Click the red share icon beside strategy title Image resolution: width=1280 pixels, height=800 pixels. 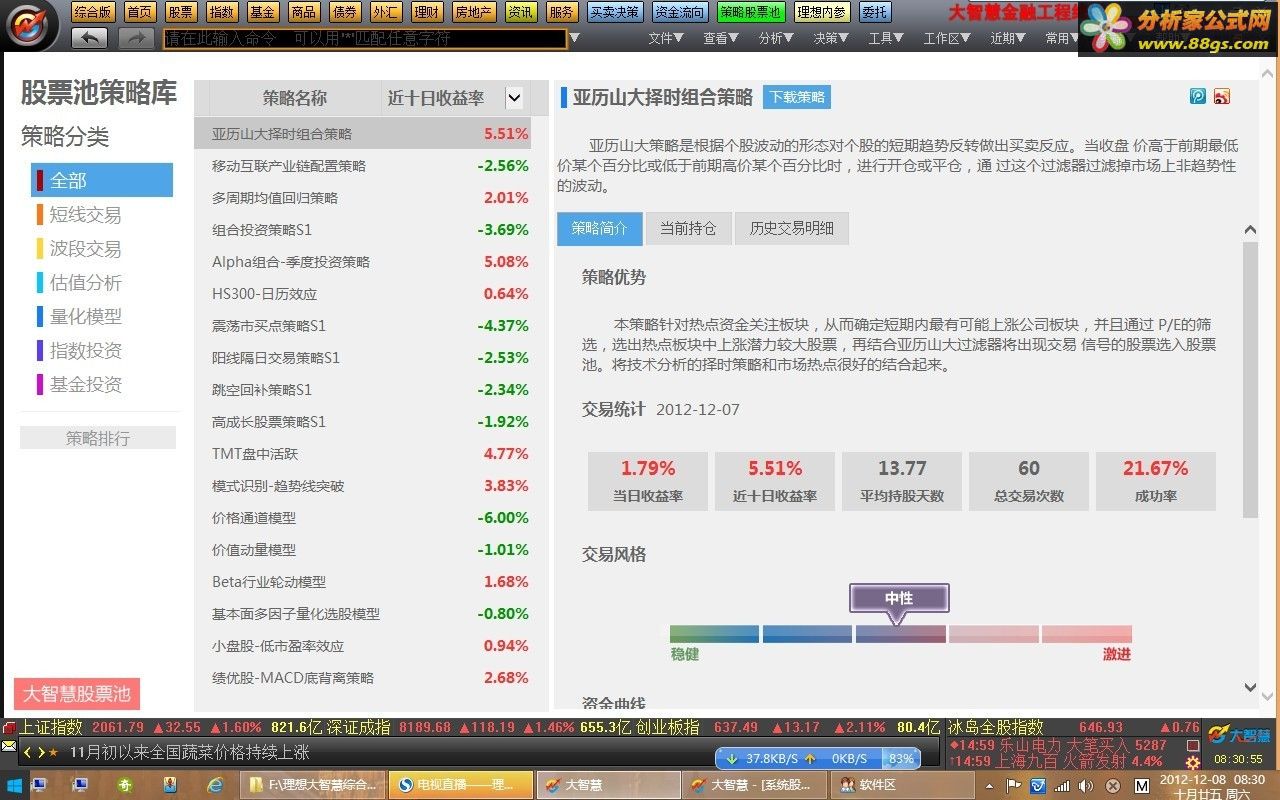coord(1221,96)
